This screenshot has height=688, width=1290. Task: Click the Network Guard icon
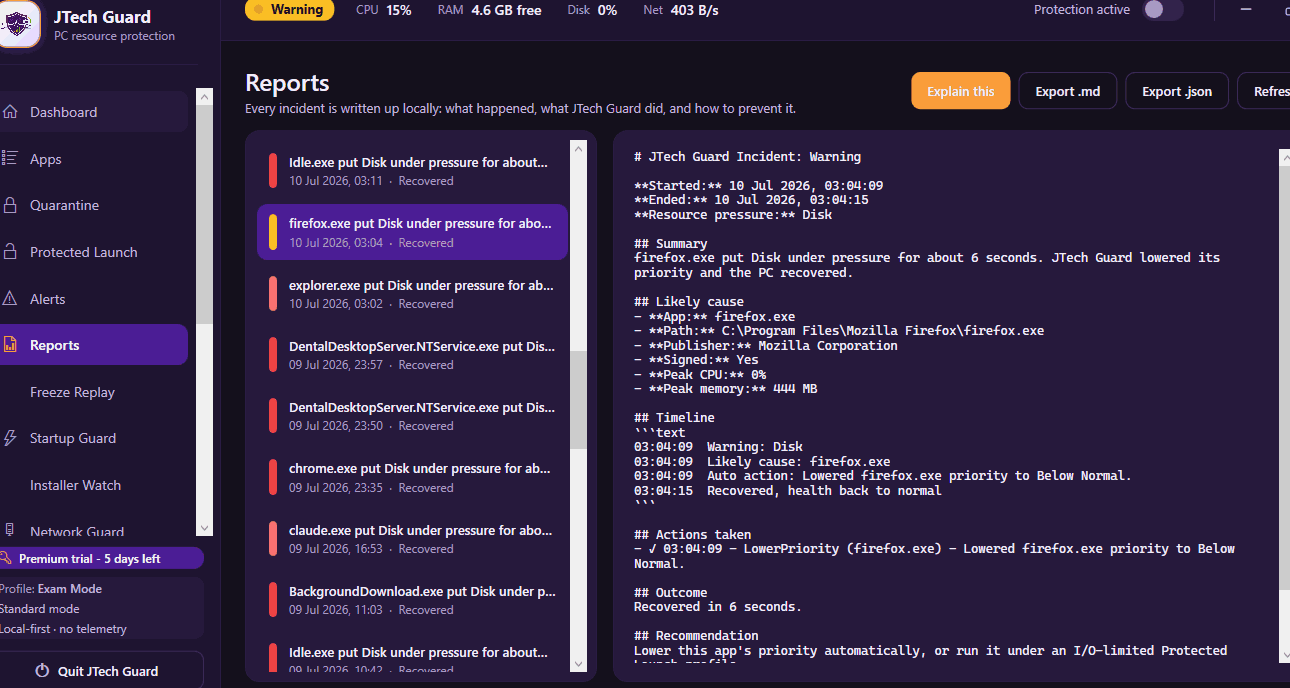(10, 530)
